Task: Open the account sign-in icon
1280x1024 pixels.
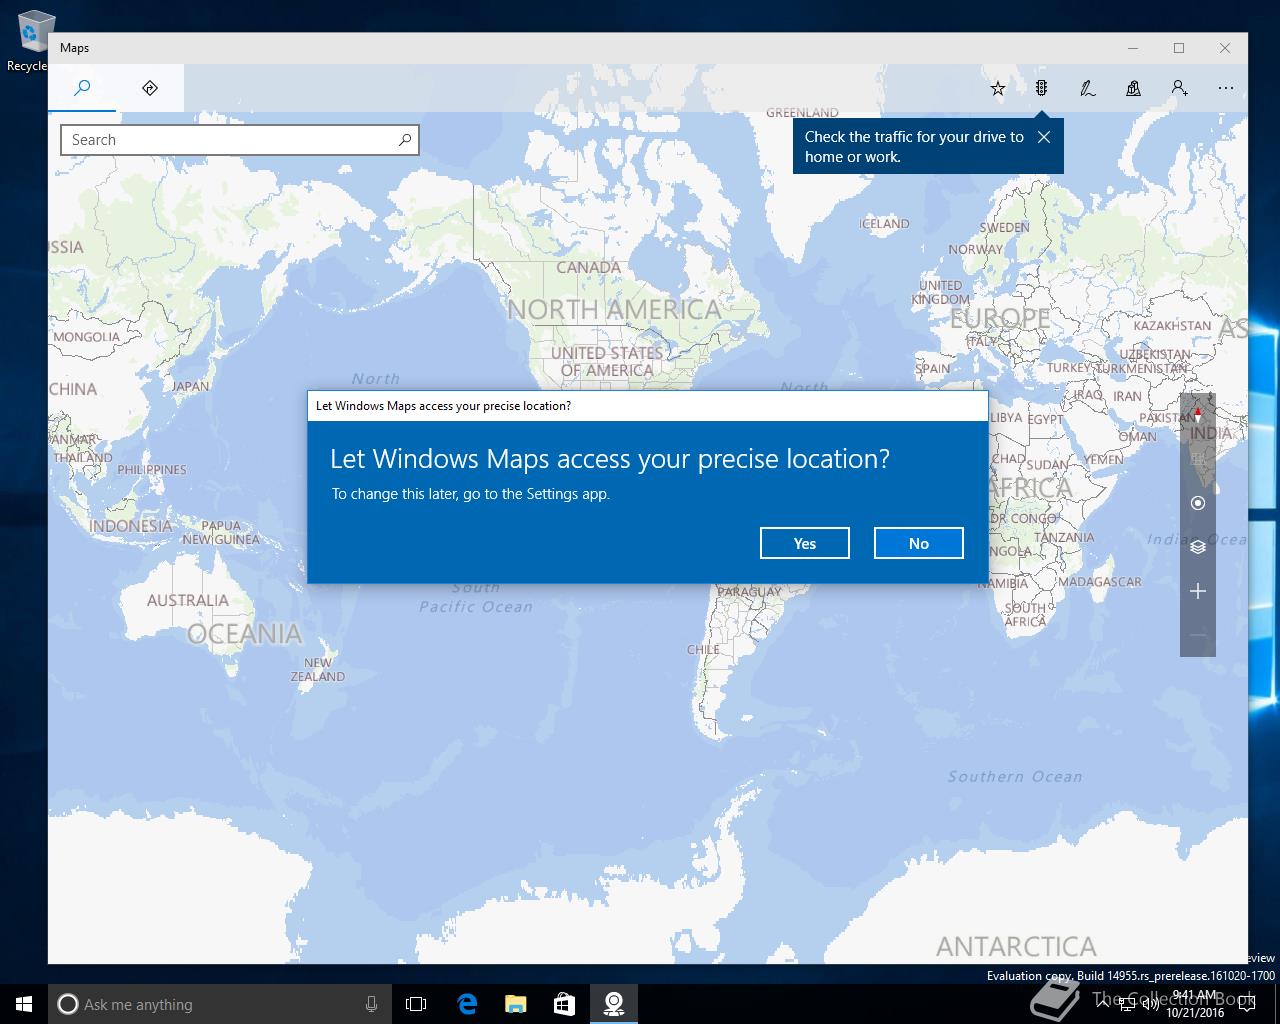Action: (1179, 88)
